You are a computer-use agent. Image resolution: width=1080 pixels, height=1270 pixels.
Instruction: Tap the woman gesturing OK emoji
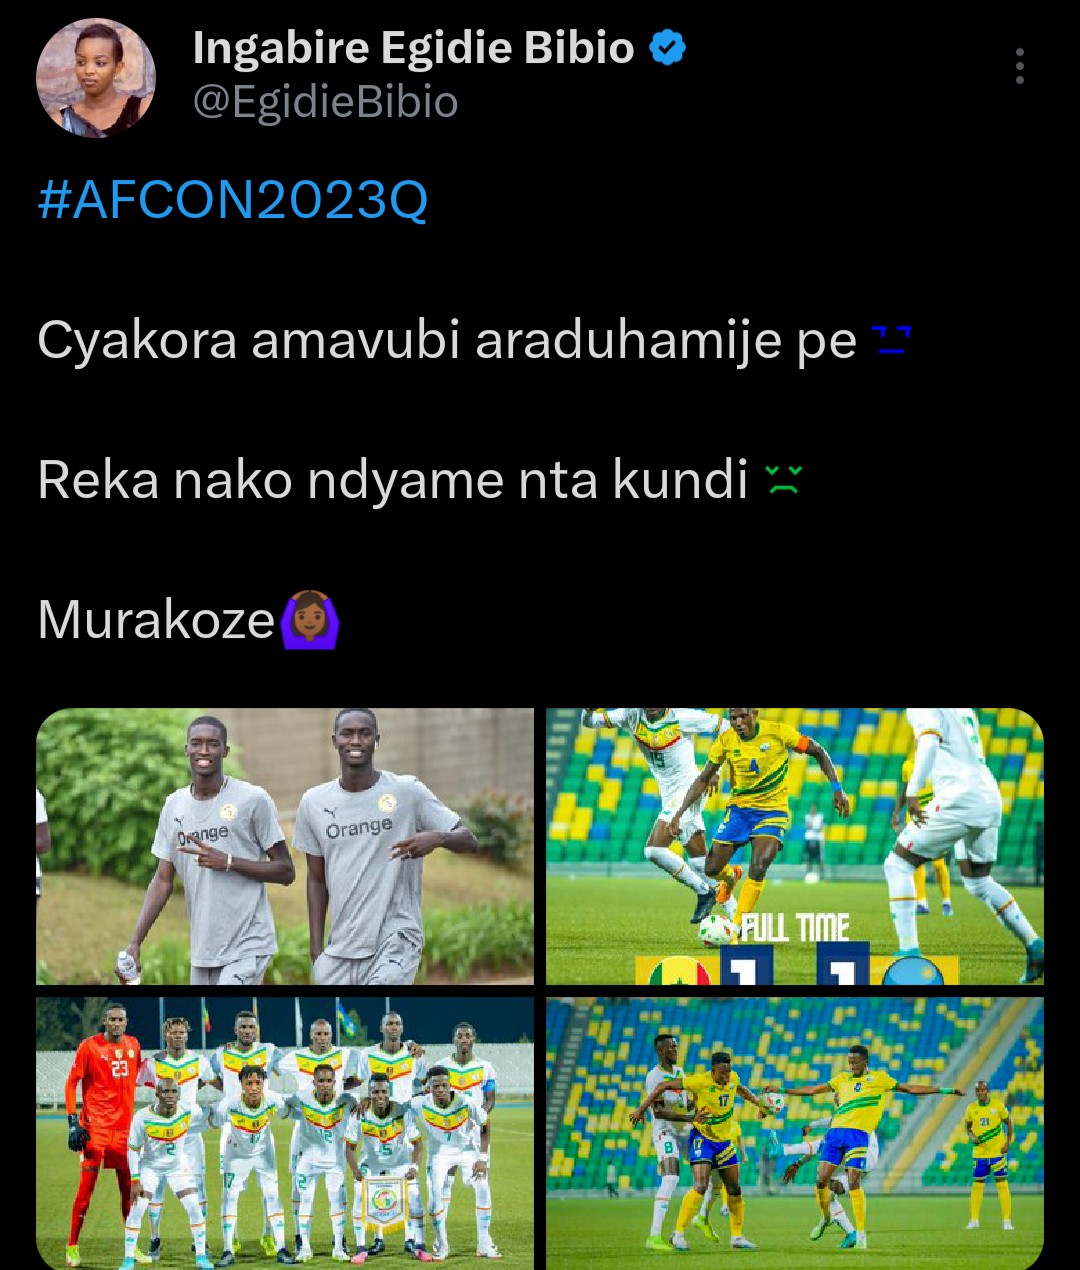click(309, 620)
